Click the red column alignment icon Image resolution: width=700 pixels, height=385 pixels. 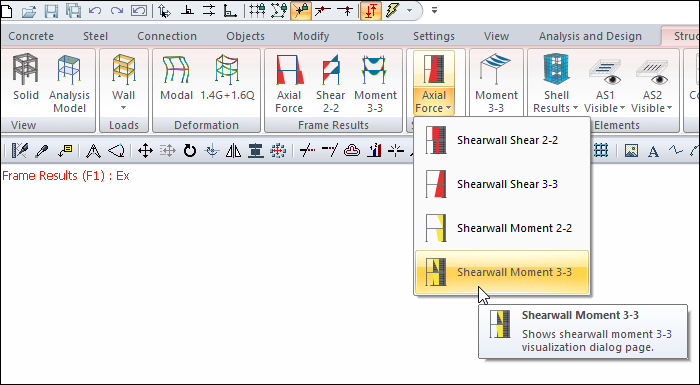point(256,151)
